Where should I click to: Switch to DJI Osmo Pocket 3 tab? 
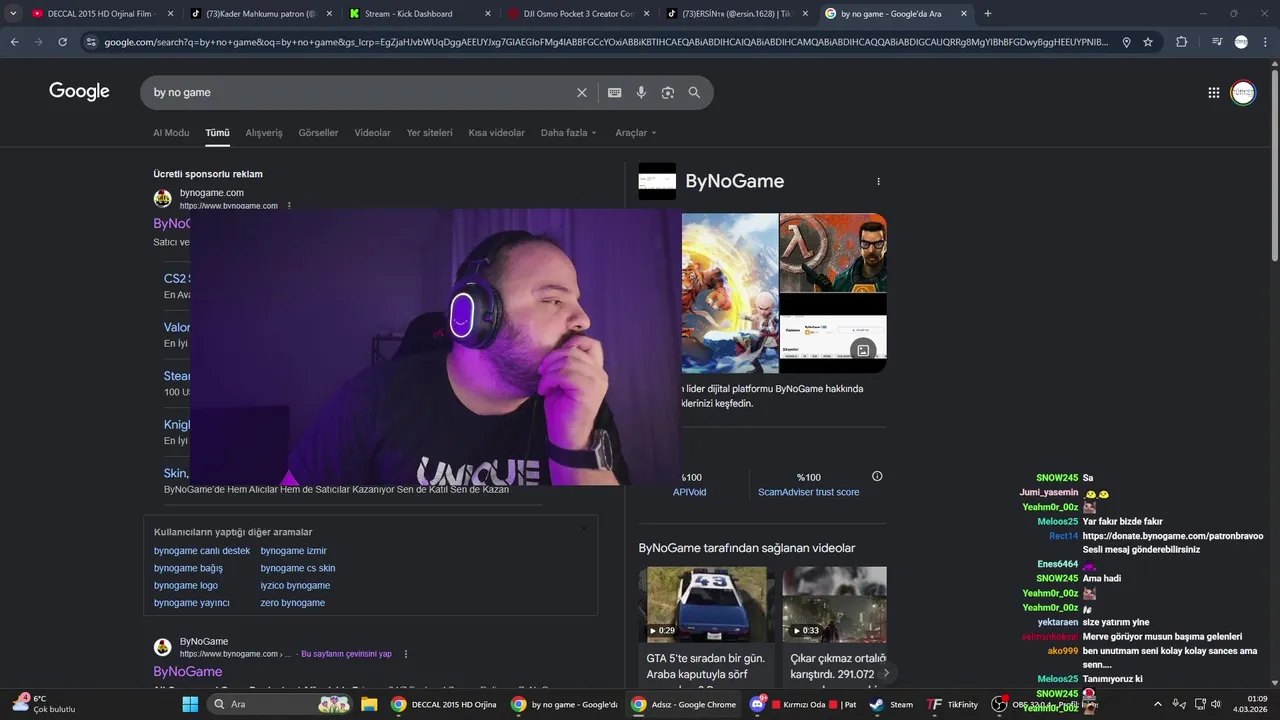tap(578, 14)
